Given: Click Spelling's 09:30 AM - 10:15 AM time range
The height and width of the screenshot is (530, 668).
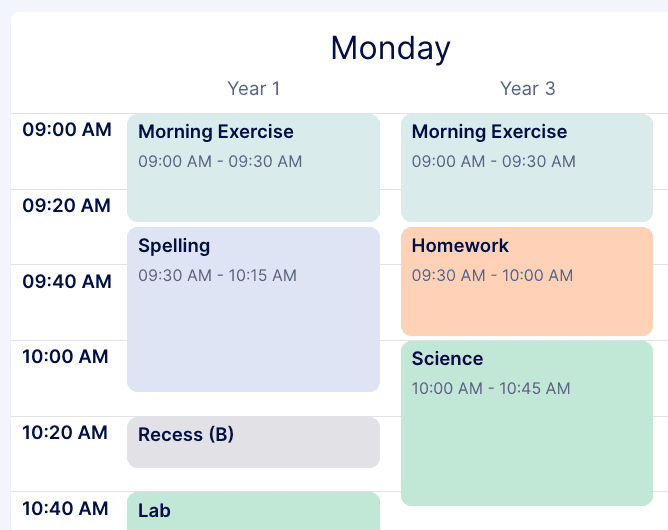Looking at the screenshot, I should (x=217, y=275).
